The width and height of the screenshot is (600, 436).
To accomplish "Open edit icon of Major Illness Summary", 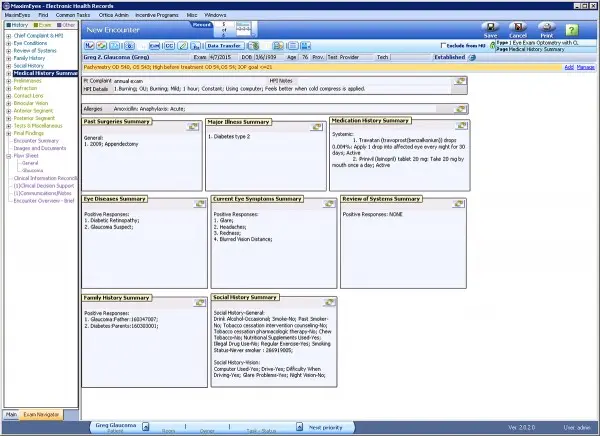I will coord(316,127).
